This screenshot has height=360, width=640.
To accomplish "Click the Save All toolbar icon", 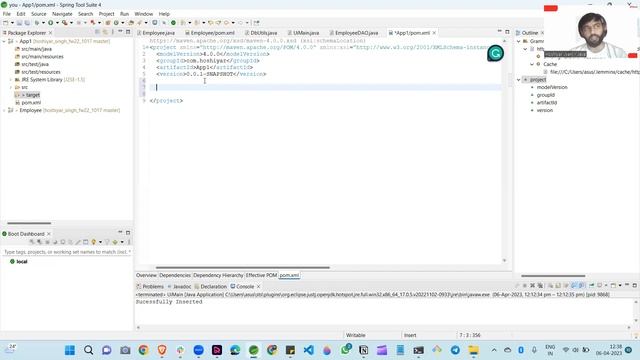I will (27, 23).
